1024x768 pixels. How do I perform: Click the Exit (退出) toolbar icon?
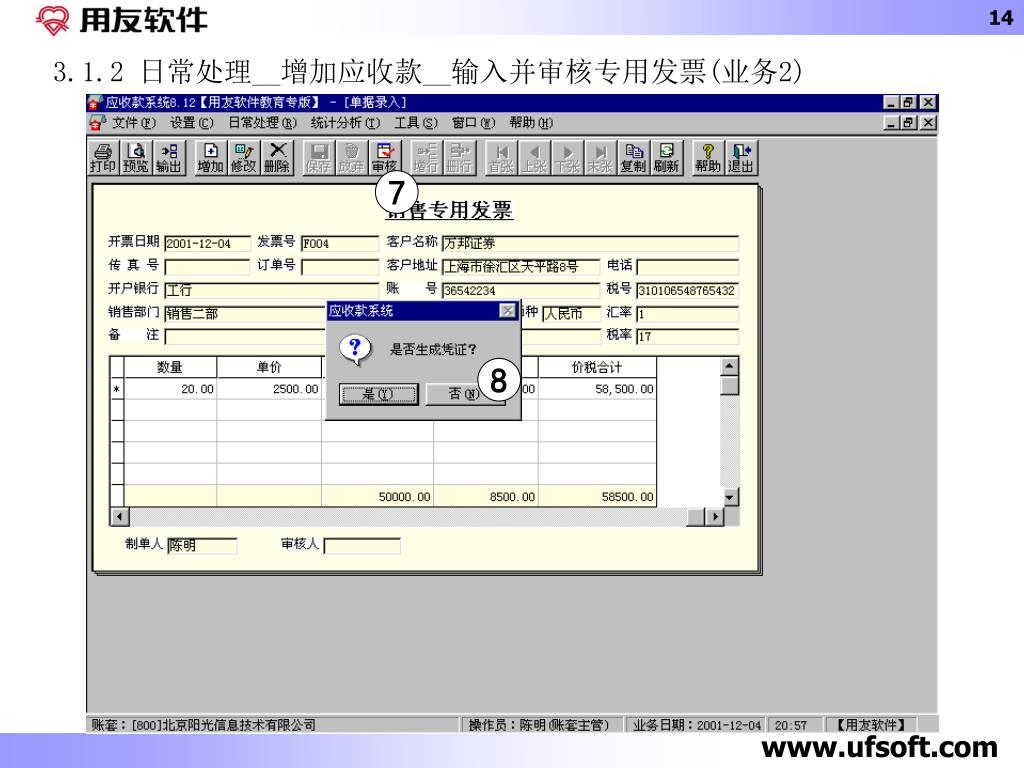741,158
